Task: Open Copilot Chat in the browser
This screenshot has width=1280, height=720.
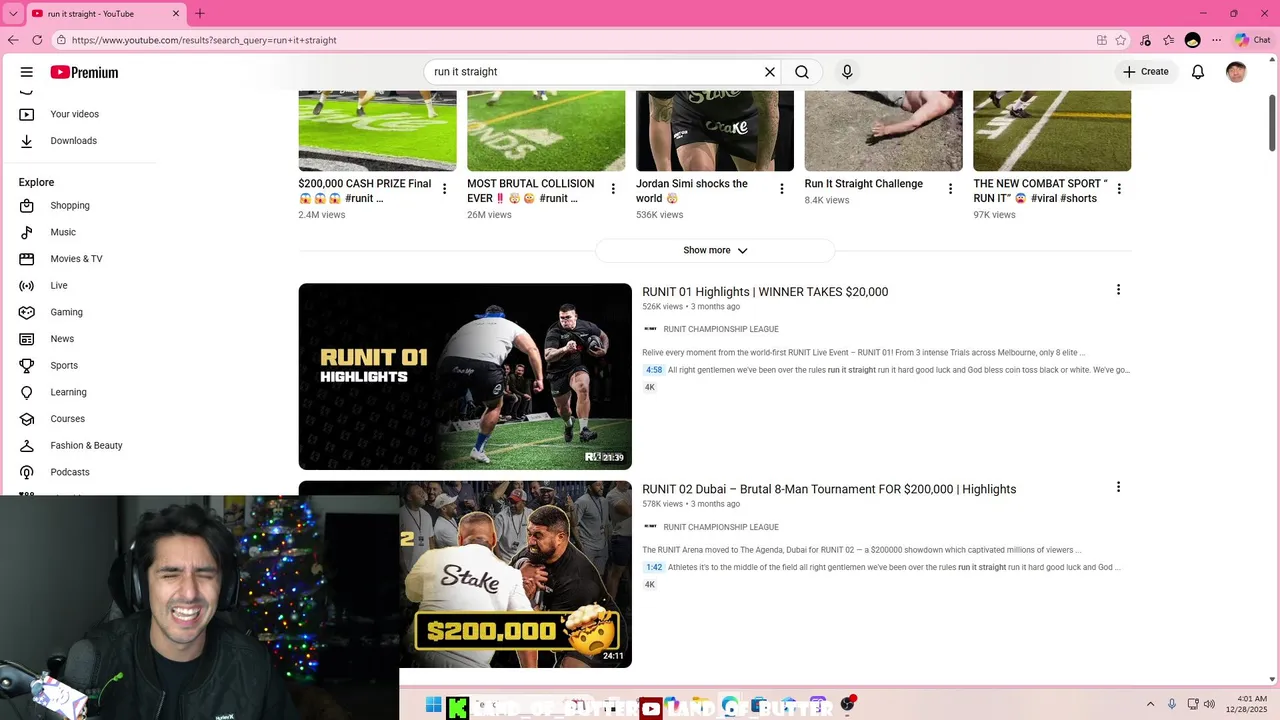Action: pyautogui.click(x=1252, y=40)
